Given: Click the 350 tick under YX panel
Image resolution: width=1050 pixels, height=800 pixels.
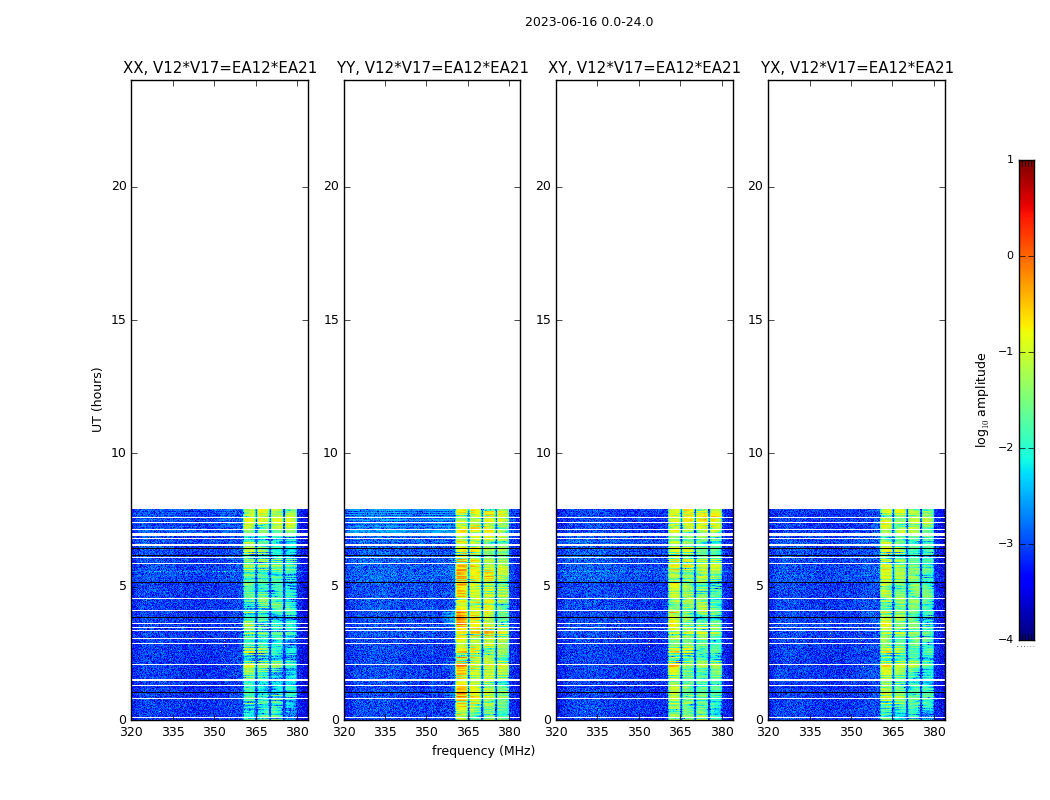Looking at the screenshot, I should pyautogui.click(x=851, y=732).
